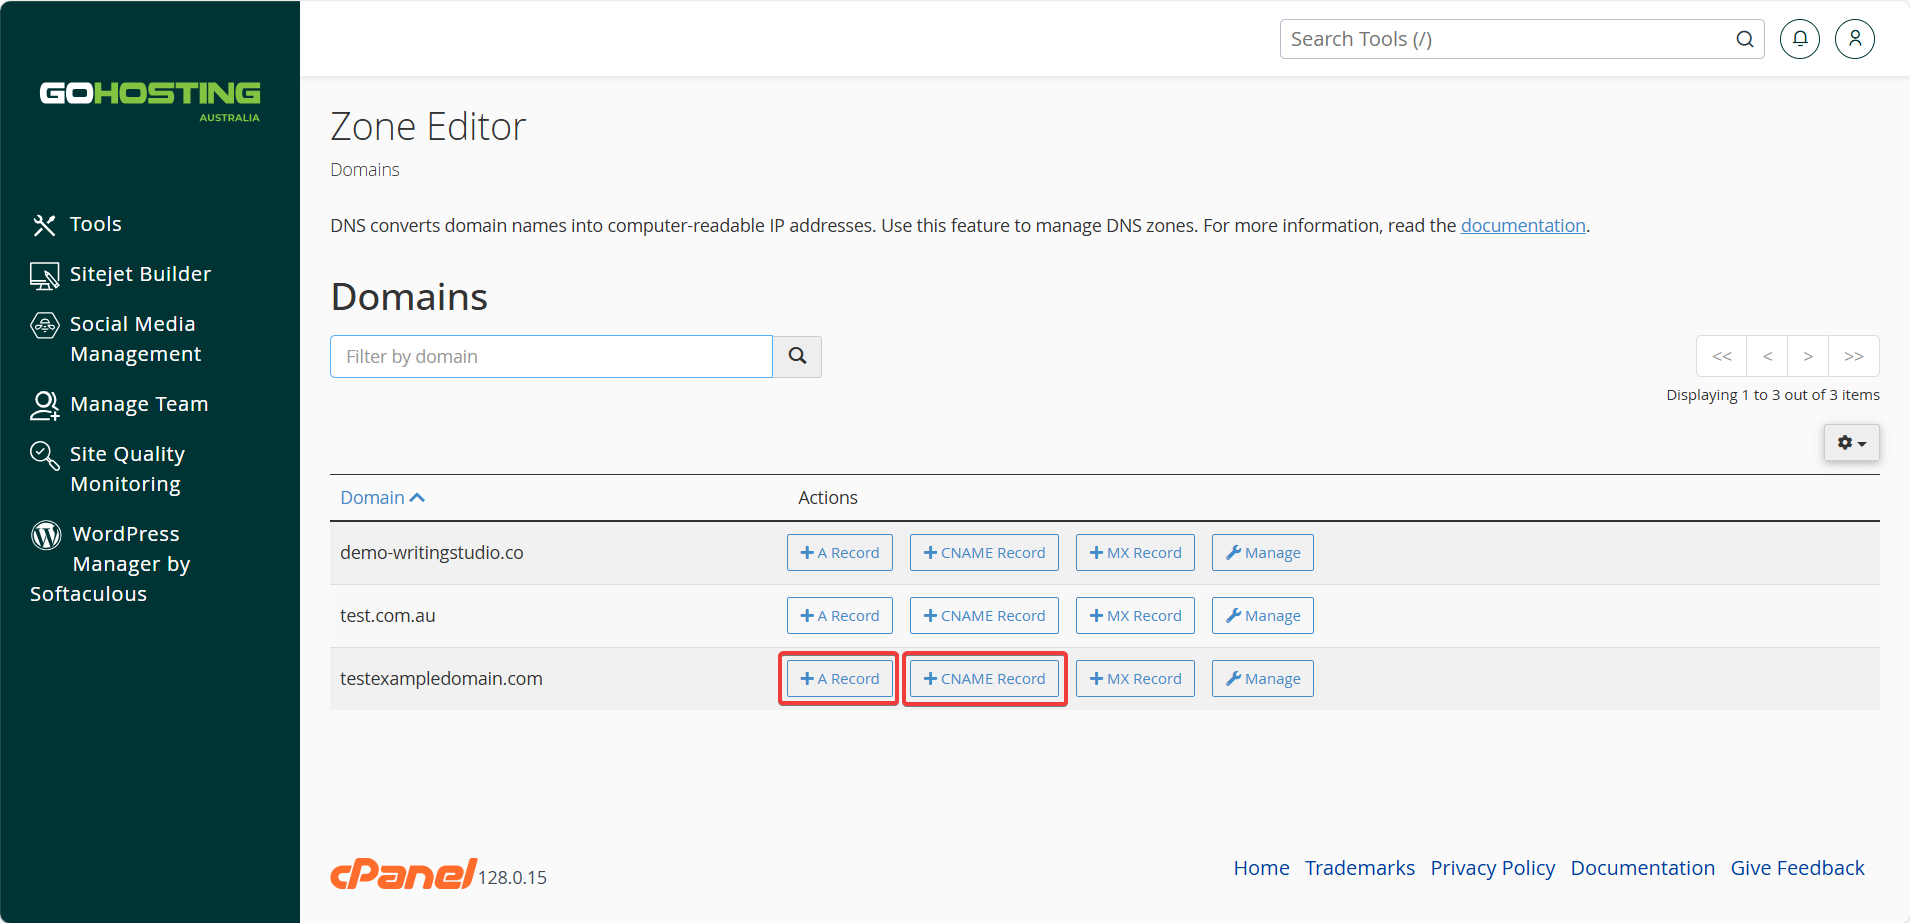The width and height of the screenshot is (1910, 923).
Task: Go to next page arrow in pagination
Action: 1808,356
